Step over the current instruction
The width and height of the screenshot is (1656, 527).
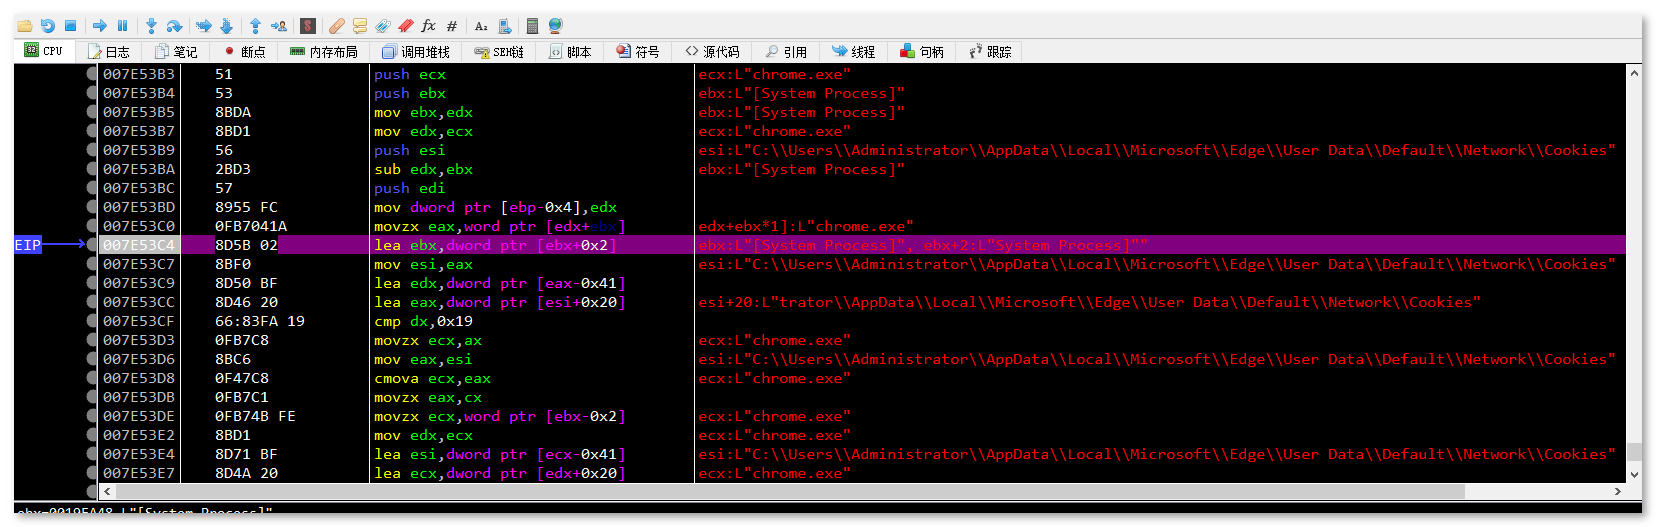point(174,26)
